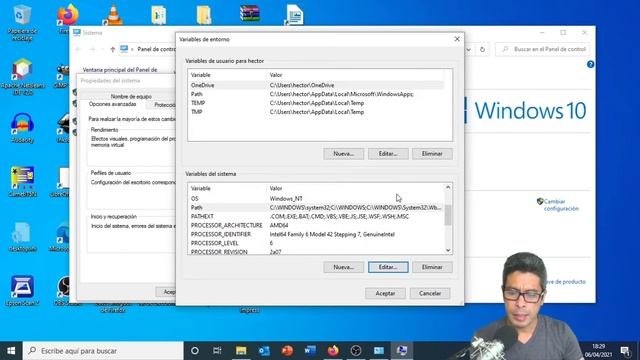Click Nueva under system variables
The image size is (640, 360).
click(343, 267)
